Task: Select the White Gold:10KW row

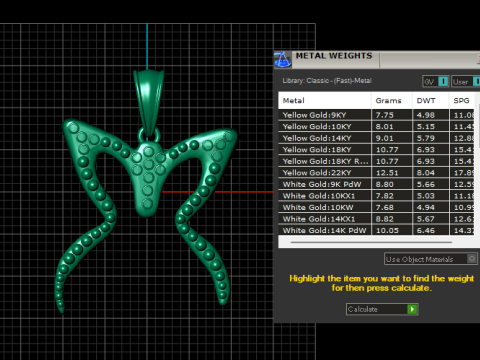Action: pos(376,207)
